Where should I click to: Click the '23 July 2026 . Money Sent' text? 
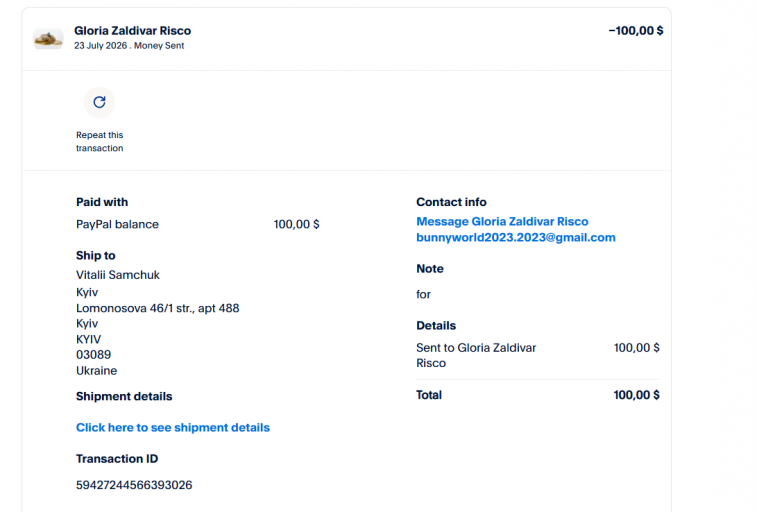[x=129, y=45]
